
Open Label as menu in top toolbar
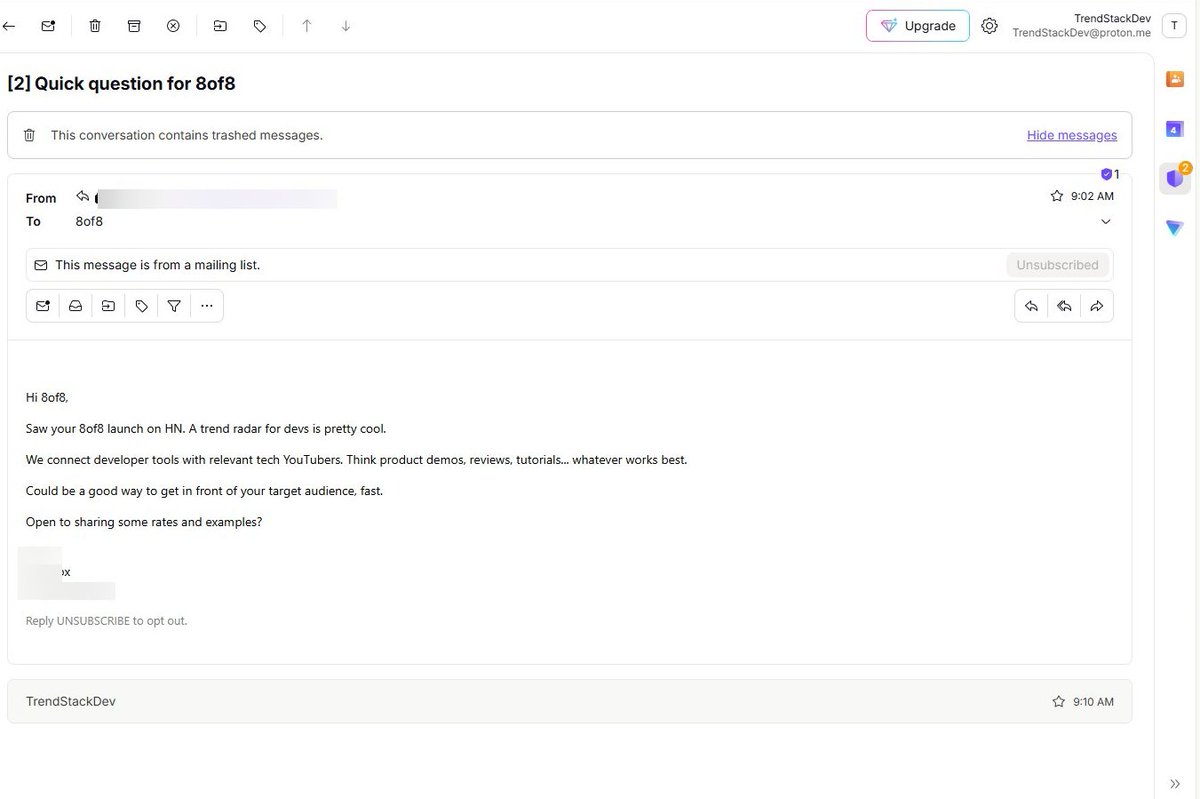coord(260,26)
